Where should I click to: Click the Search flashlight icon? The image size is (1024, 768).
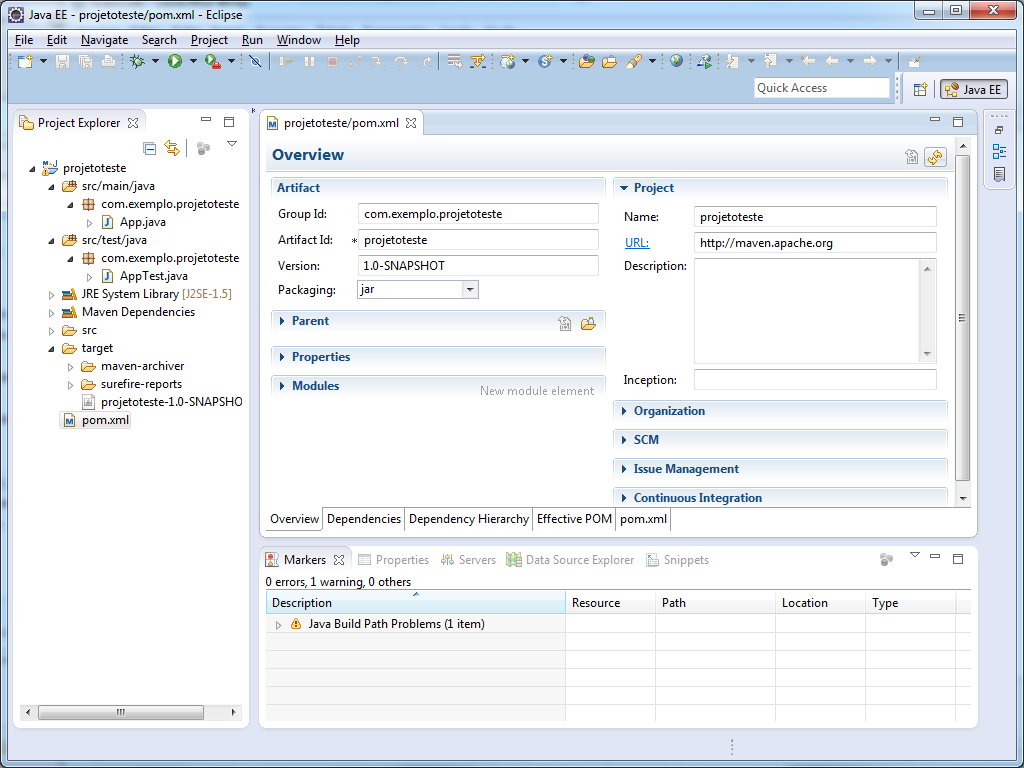(633, 61)
